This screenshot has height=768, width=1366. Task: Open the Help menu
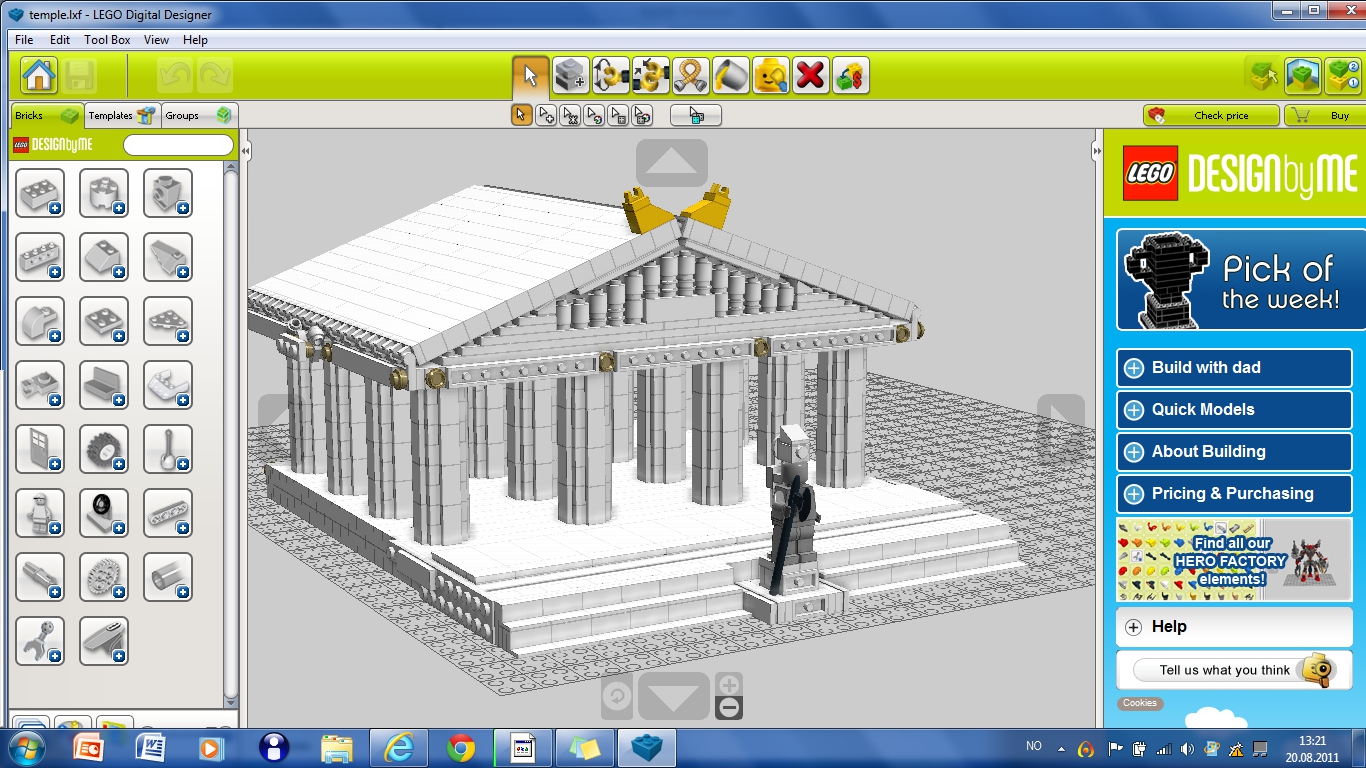(x=195, y=40)
